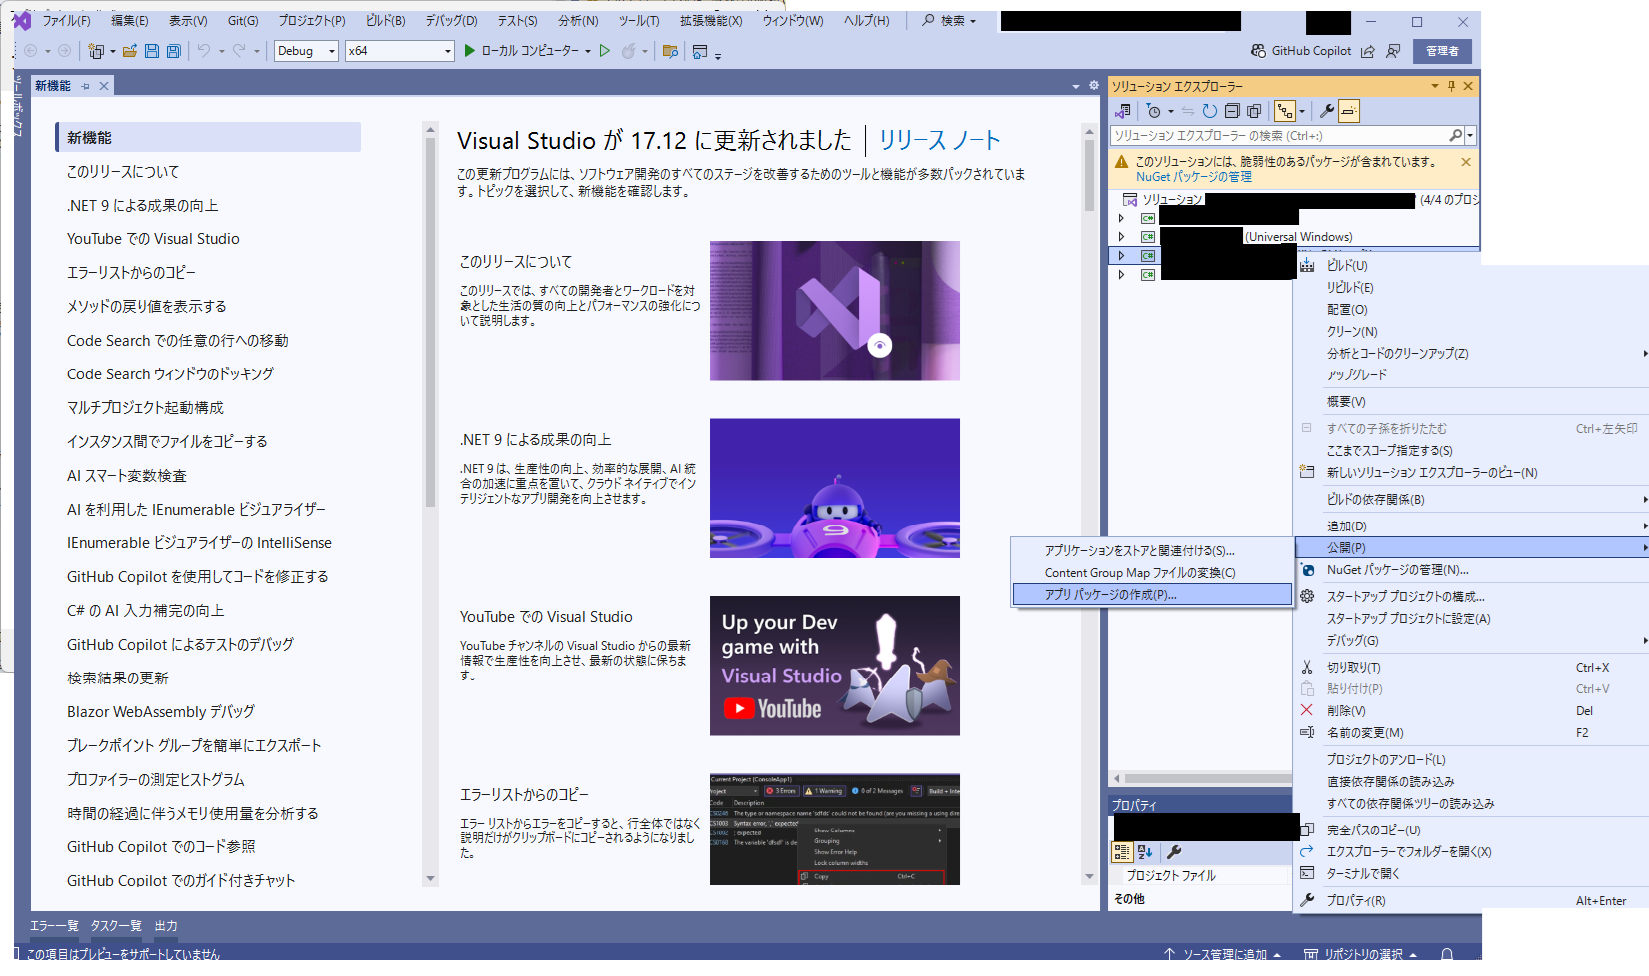Open the ビルド(B) menu
The width and height of the screenshot is (1649, 976).
point(385,20)
